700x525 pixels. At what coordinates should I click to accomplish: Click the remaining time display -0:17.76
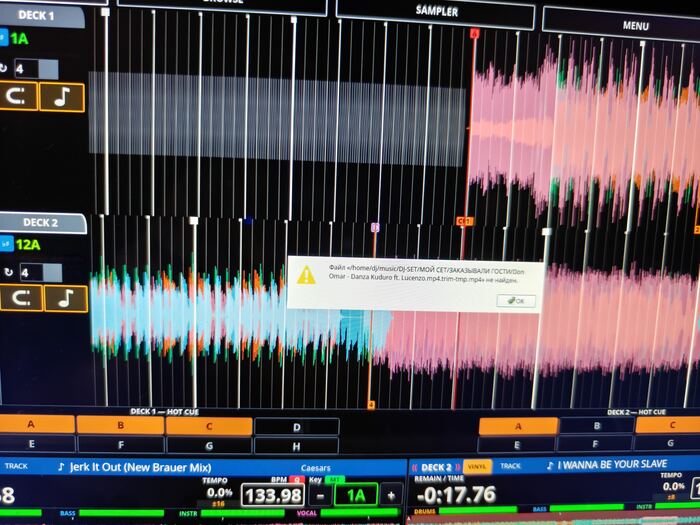coord(455,495)
